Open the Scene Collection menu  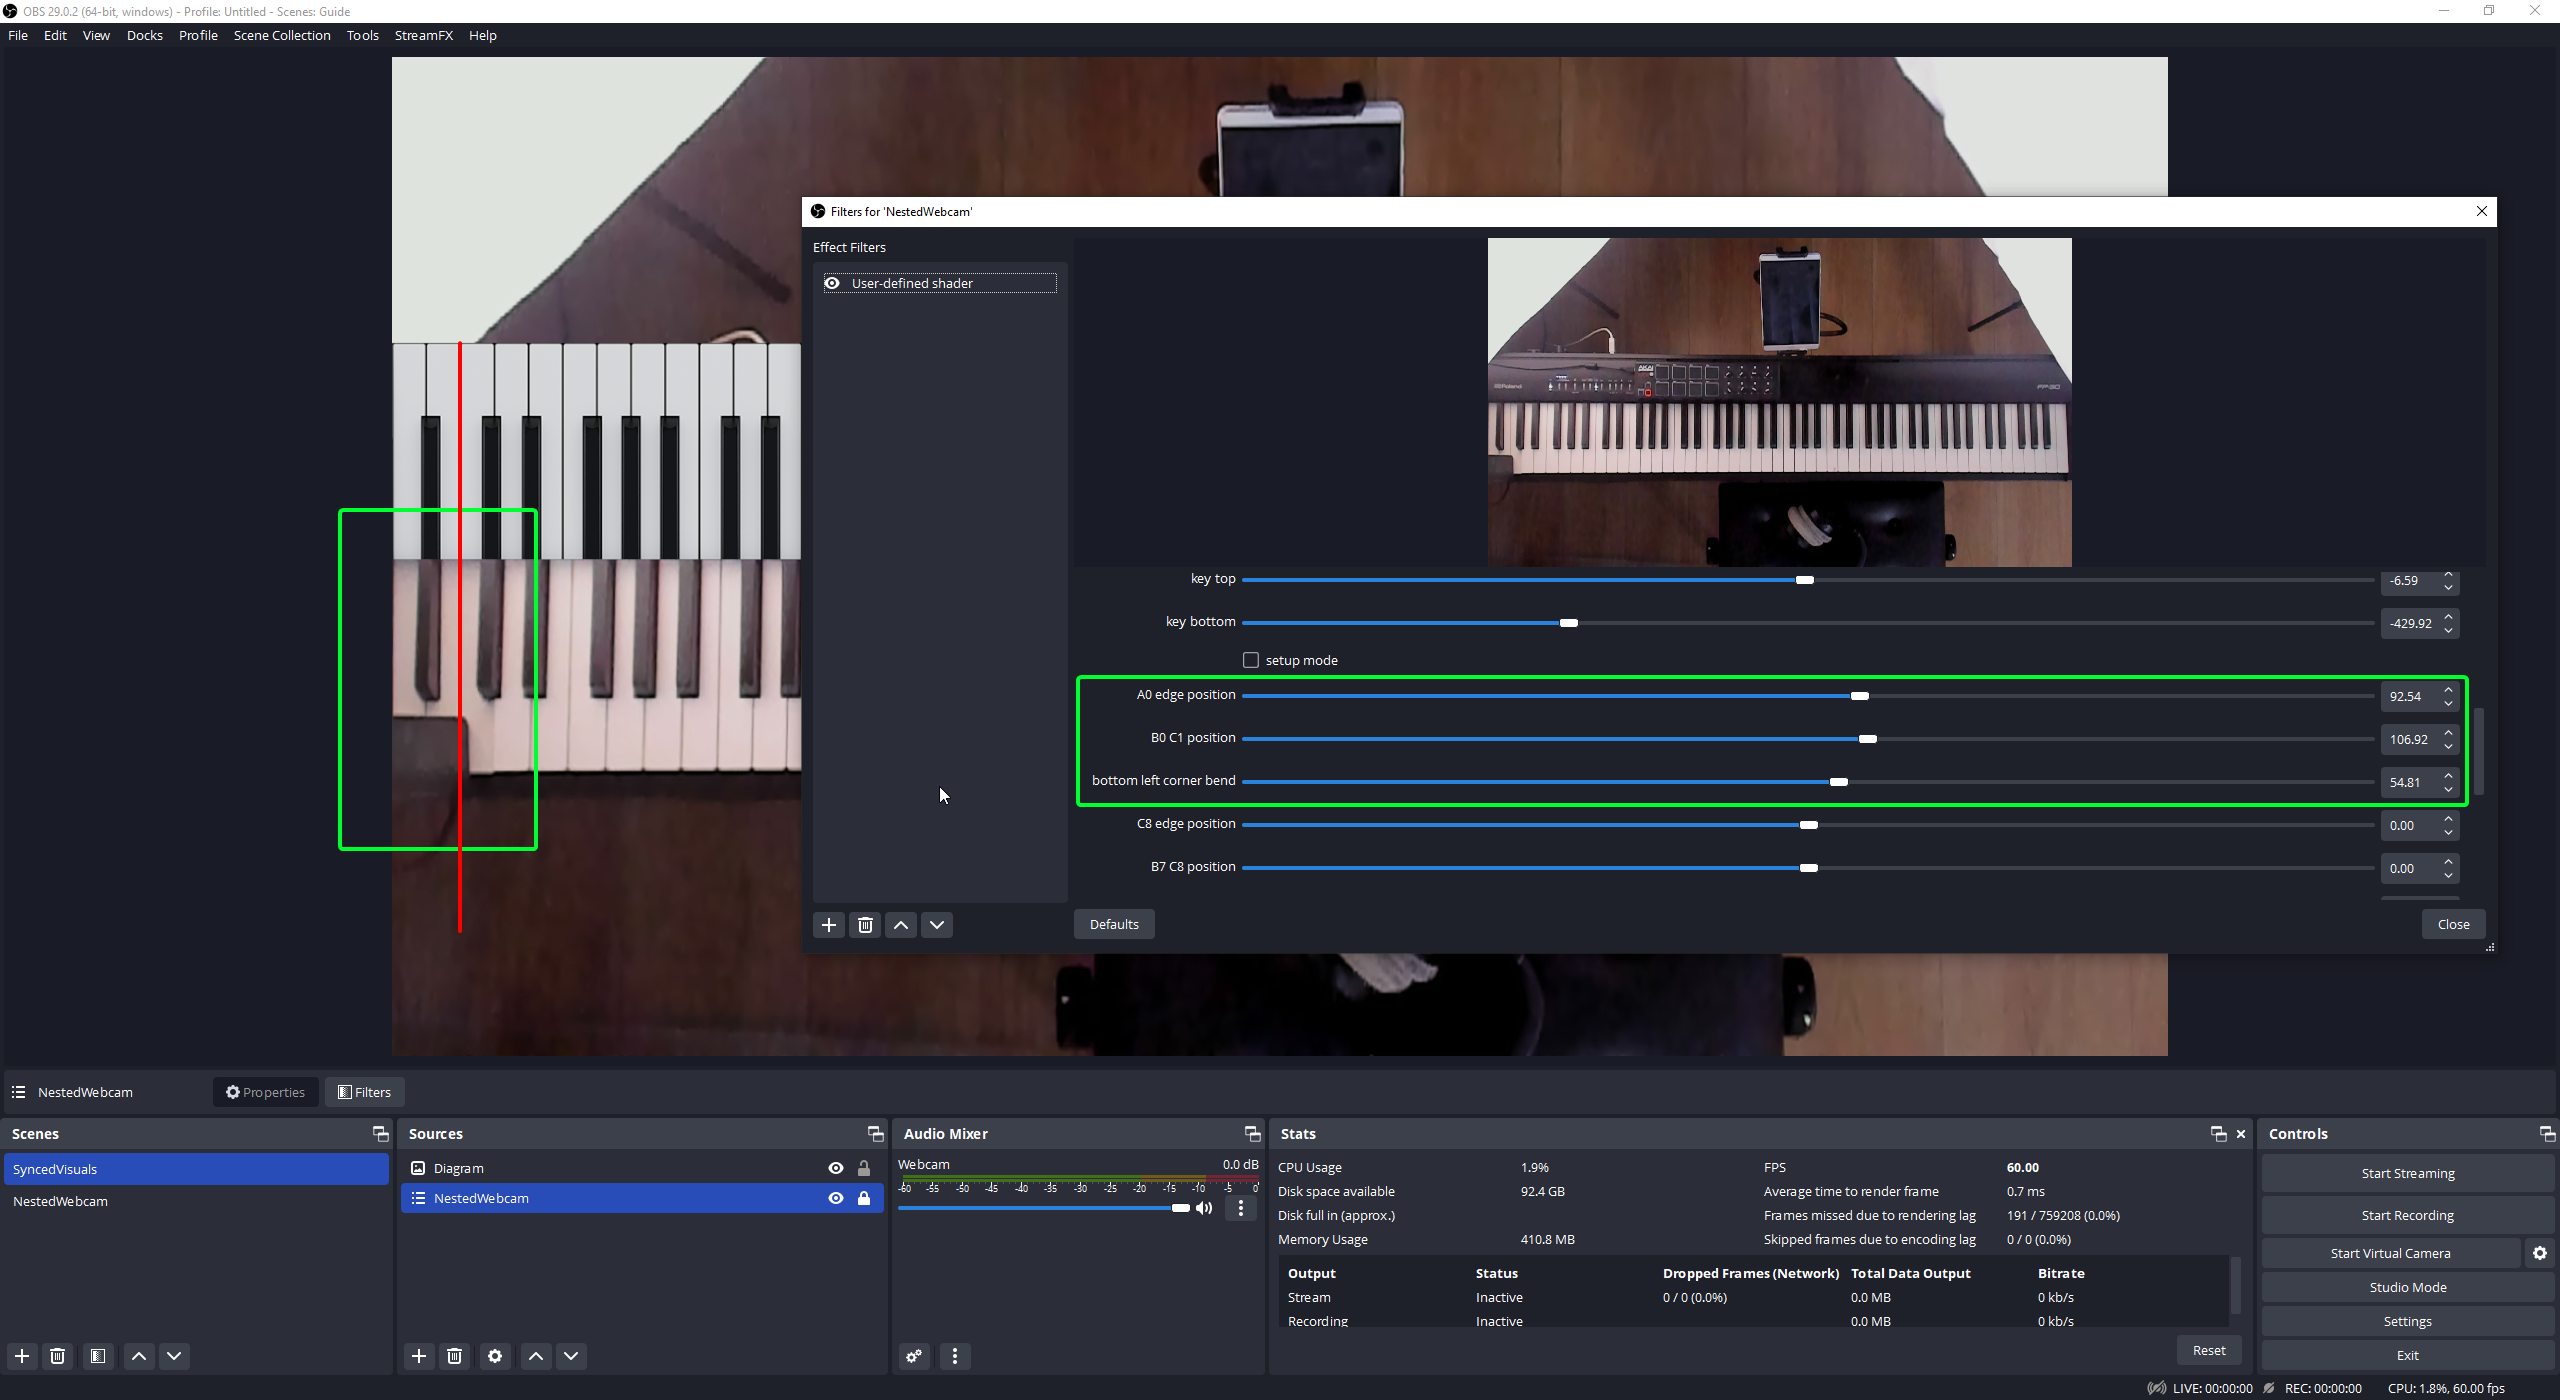(x=282, y=35)
